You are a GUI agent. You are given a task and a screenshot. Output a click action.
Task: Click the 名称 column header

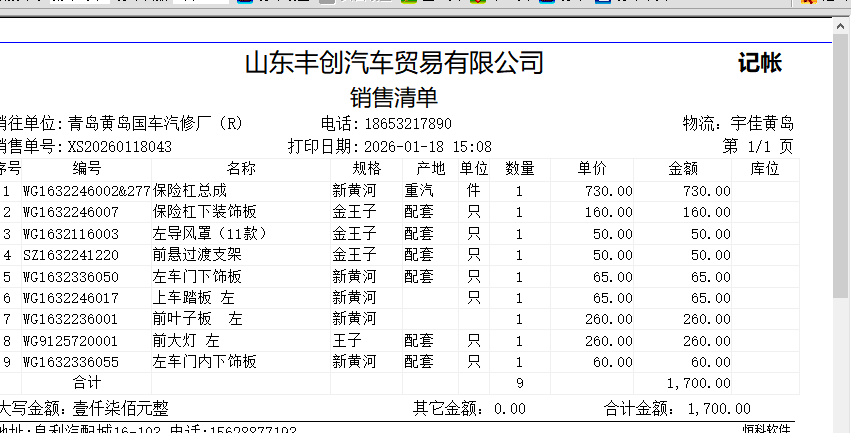[x=241, y=168]
